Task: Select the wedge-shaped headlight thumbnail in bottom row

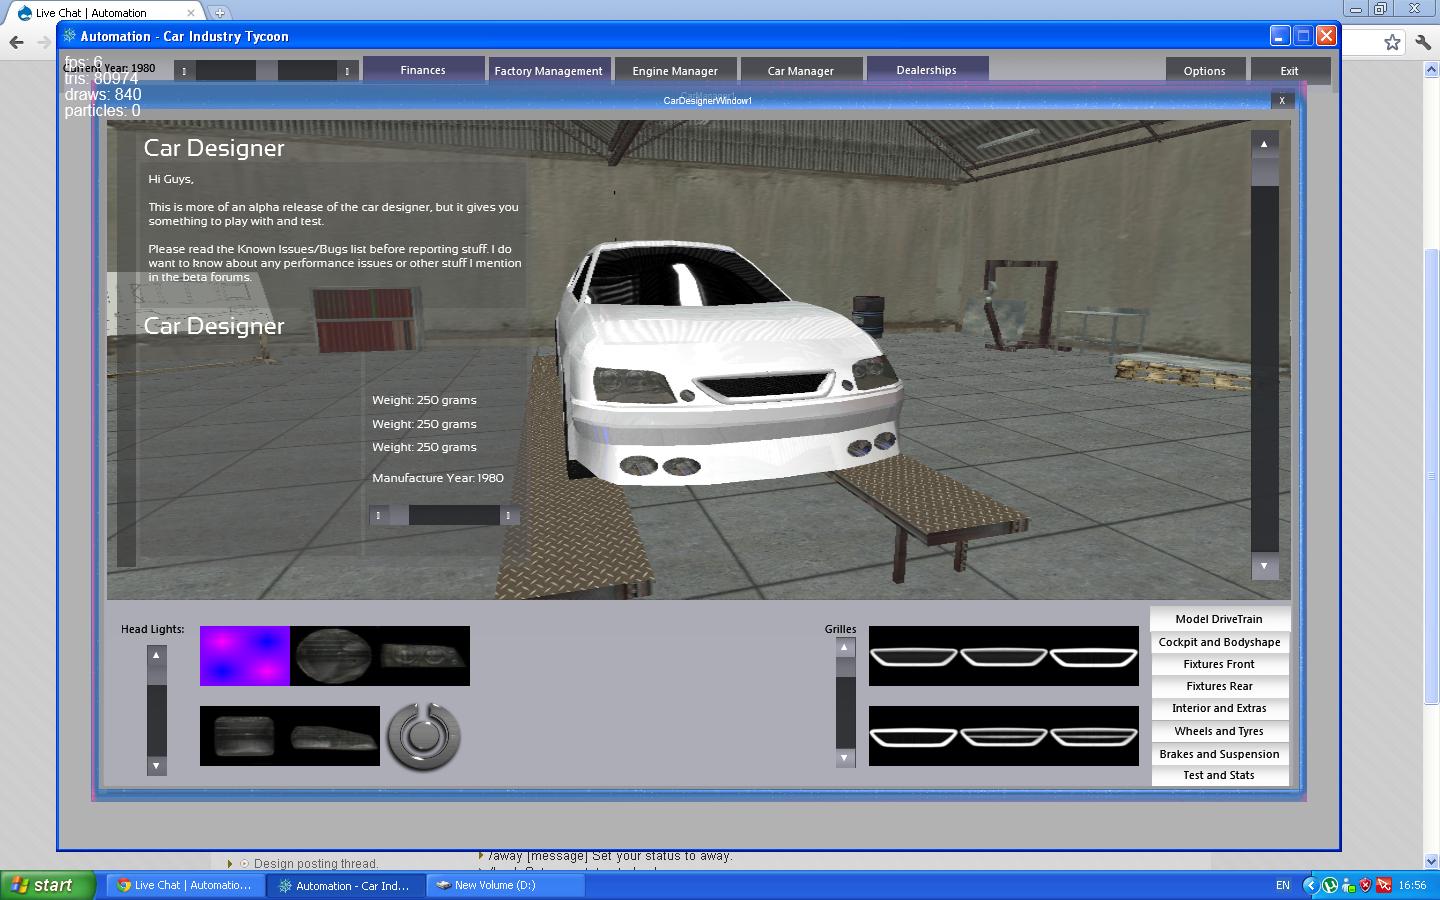Action: point(335,736)
